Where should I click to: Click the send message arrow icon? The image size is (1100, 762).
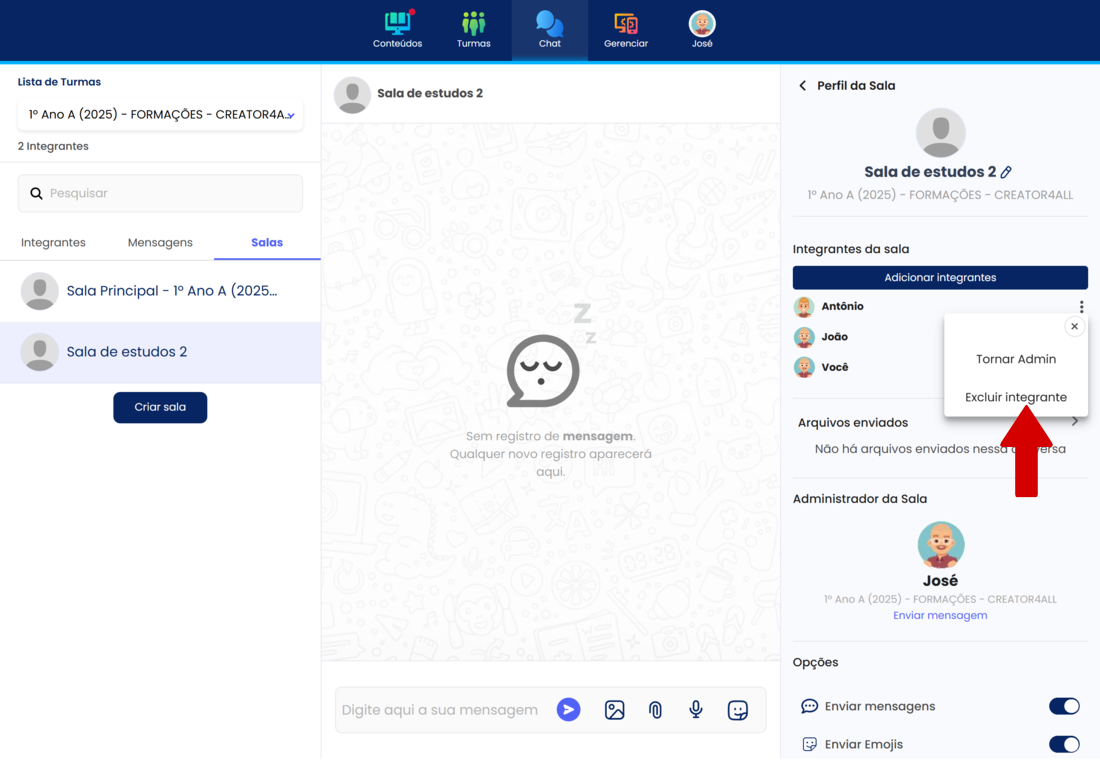(x=568, y=710)
